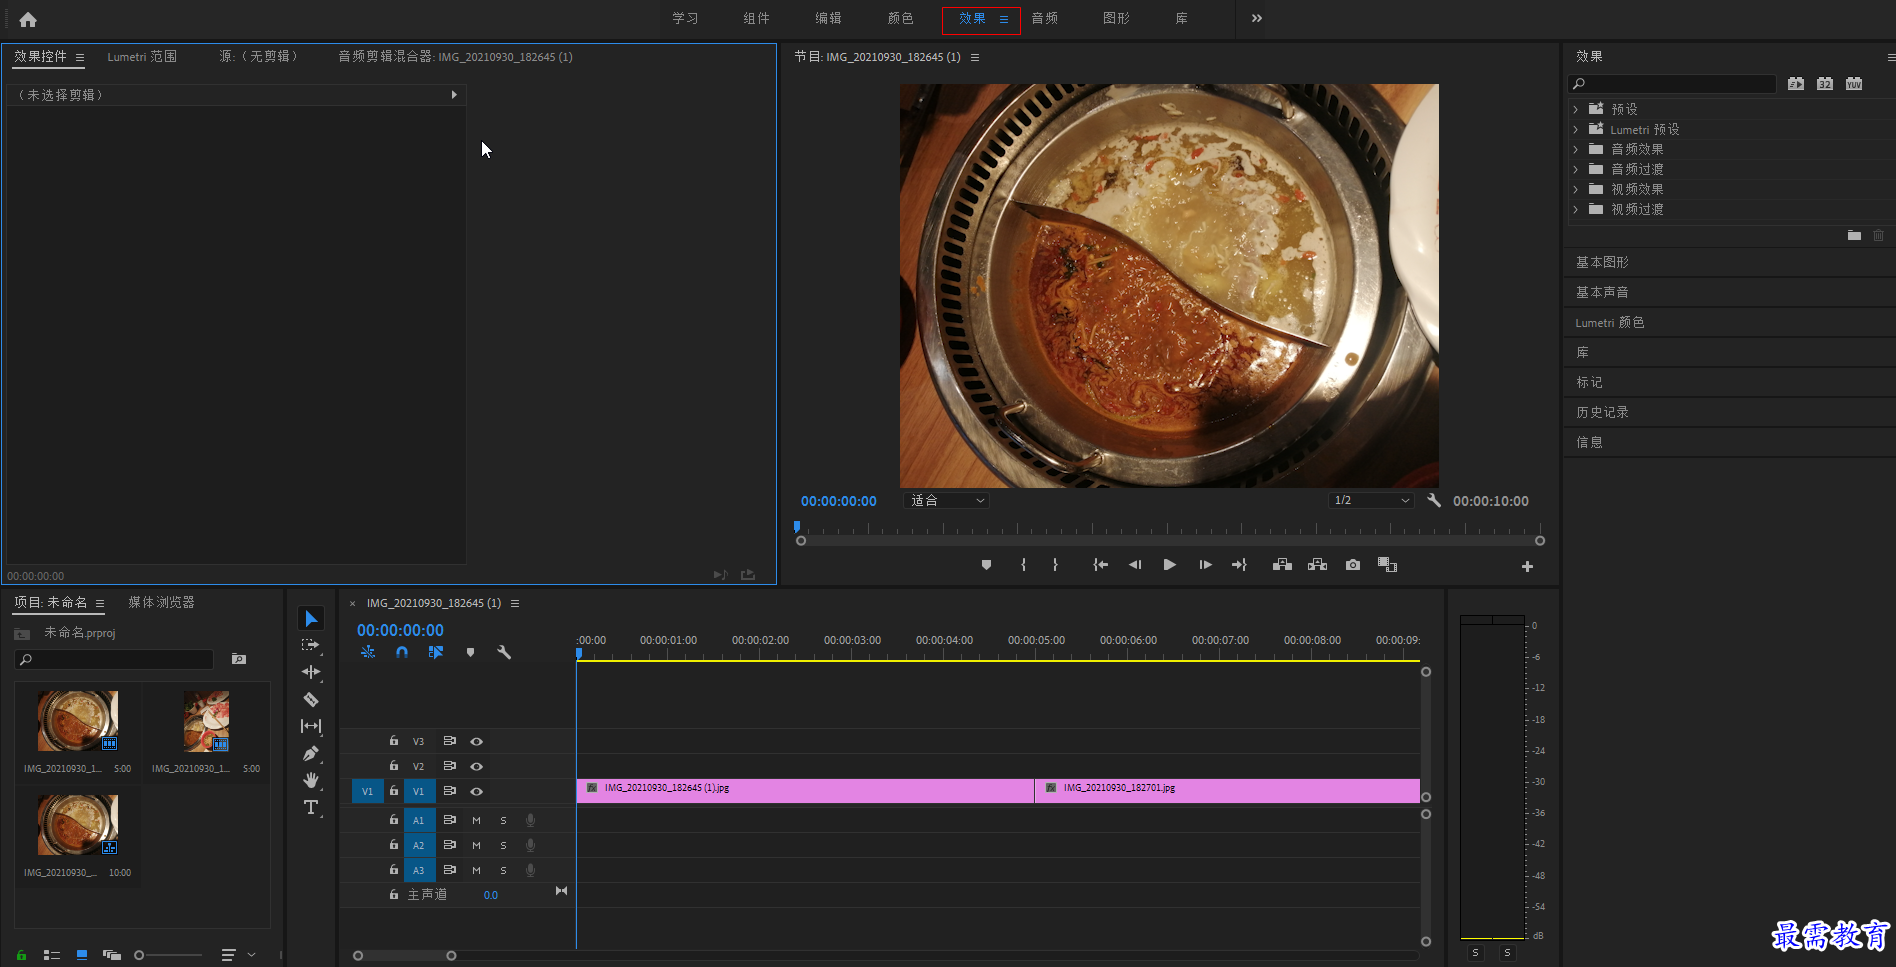Viewport: 1896px width, 967px height.
Task: Switch to 音频 workspace
Action: click(1045, 18)
